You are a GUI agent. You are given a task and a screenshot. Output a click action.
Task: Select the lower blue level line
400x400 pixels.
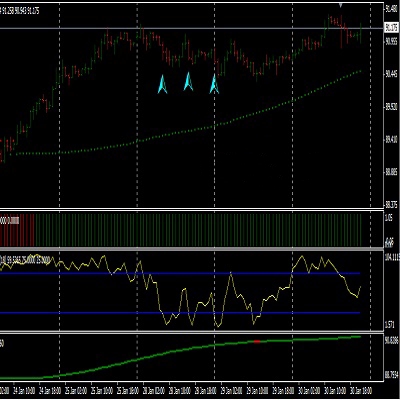pyautogui.click(x=180, y=313)
